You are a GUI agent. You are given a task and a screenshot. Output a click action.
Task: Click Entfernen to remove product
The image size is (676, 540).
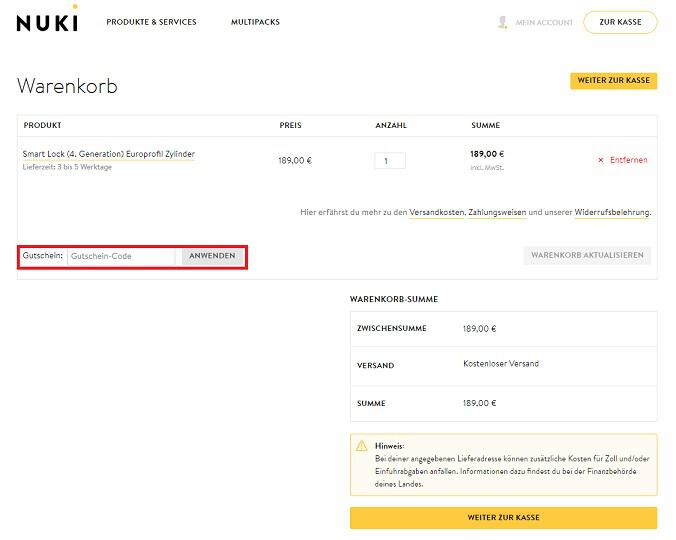629,160
